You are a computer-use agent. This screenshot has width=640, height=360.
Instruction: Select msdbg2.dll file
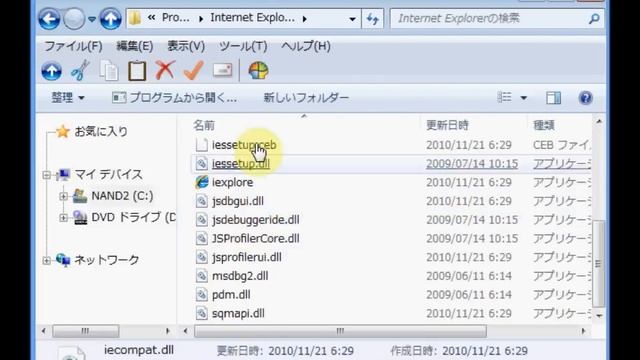[x=240, y=276]
